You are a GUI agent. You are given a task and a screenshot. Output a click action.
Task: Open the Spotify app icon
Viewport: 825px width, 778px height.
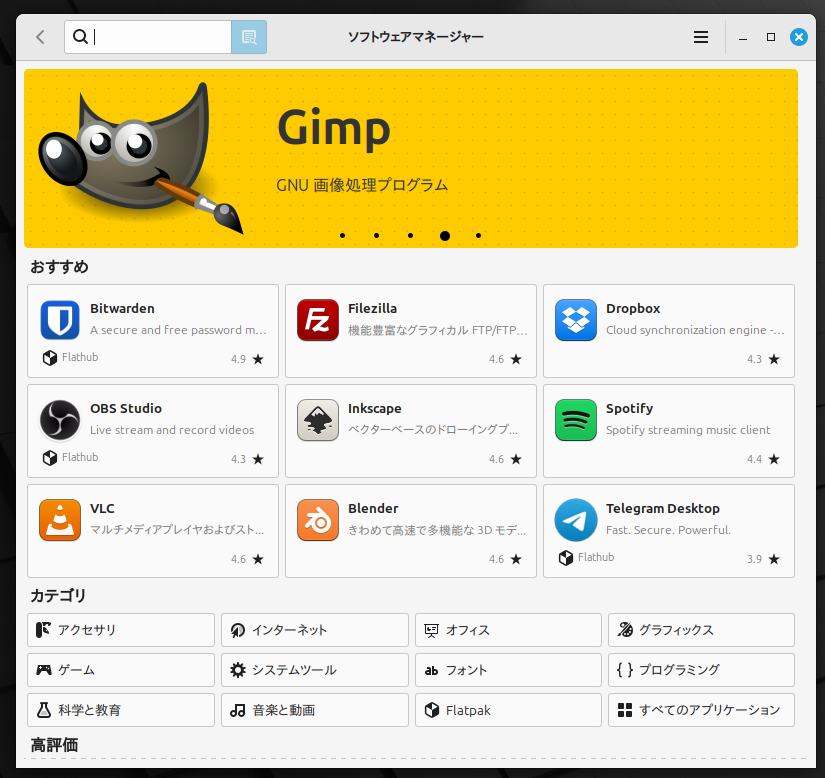click(576, 420)
